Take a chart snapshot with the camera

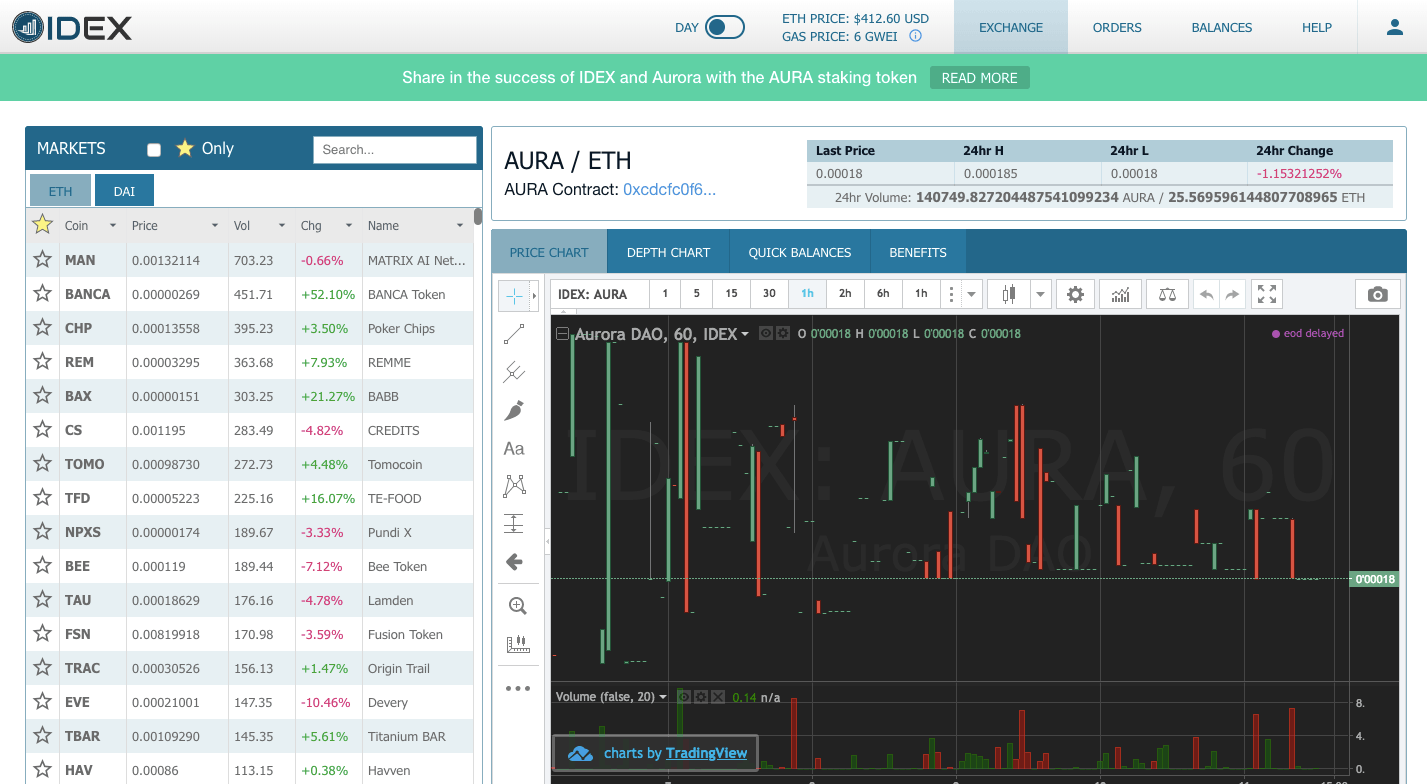coord(1377,294)
